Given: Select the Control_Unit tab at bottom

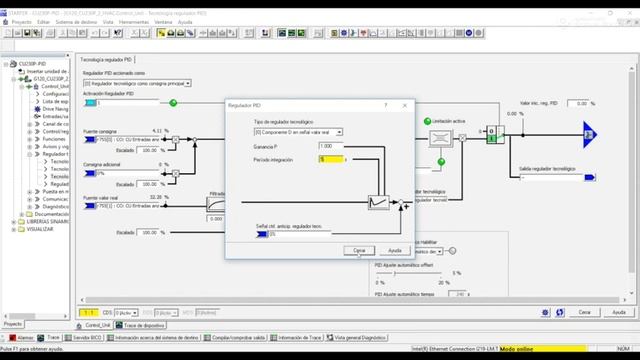Looking at the screenshot, I should pyautogui.click(x=93, y=325).
